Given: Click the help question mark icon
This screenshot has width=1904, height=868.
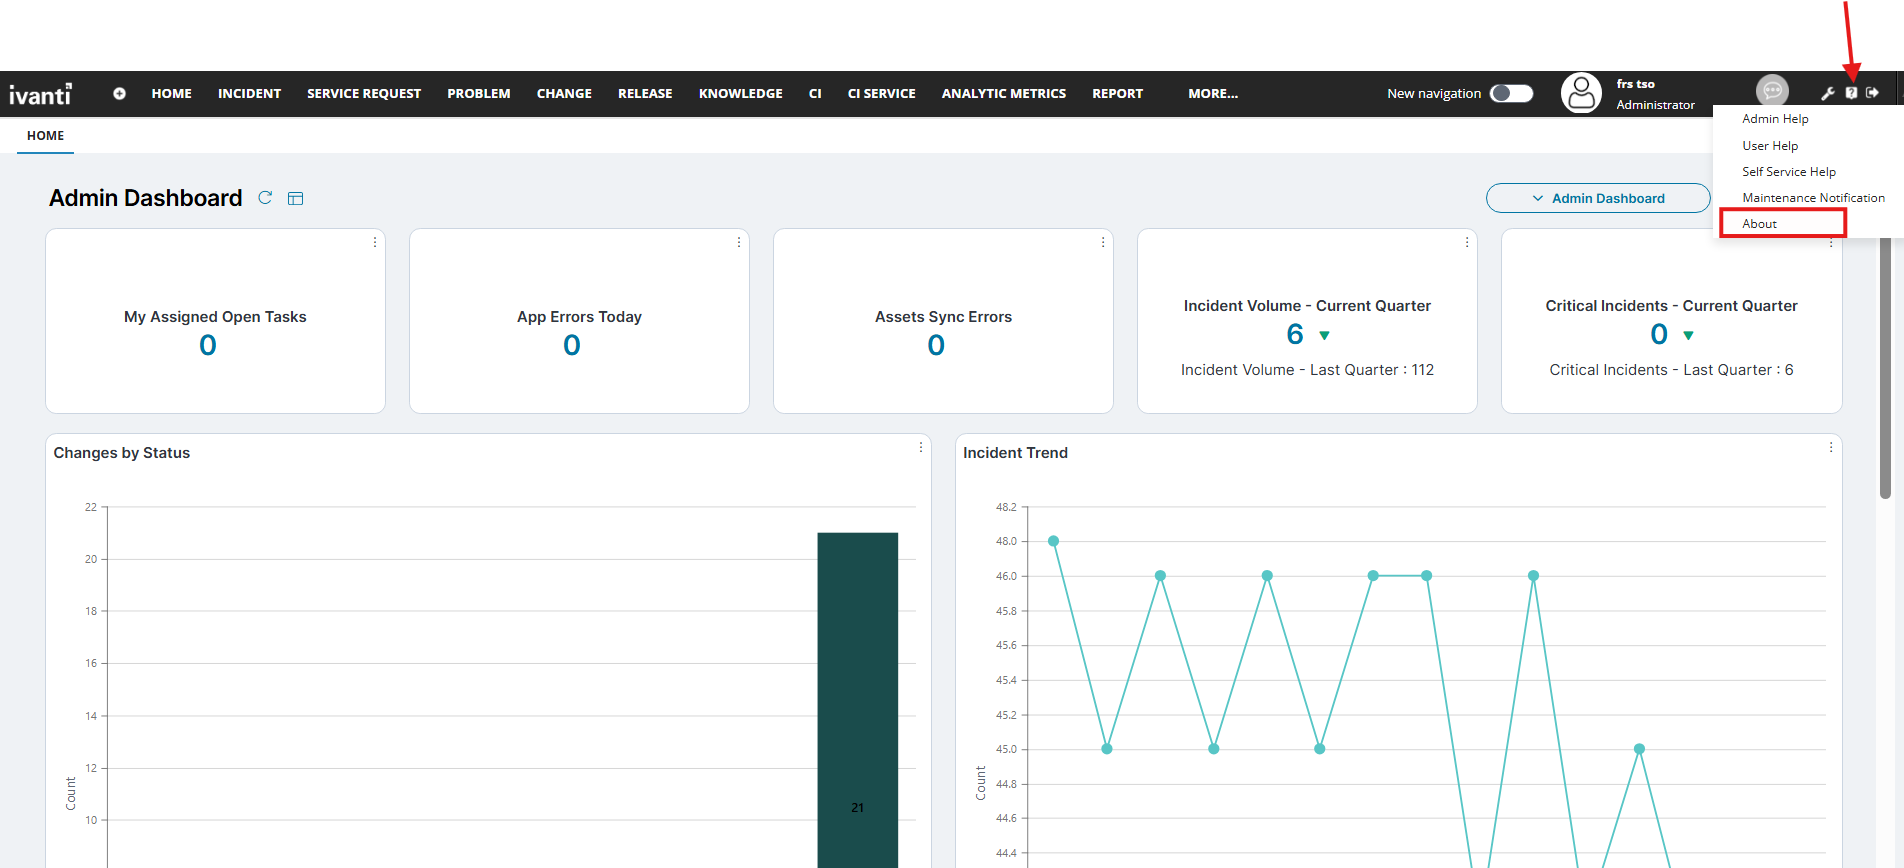Looking at the screenshot, I should tap(1851, 93).
